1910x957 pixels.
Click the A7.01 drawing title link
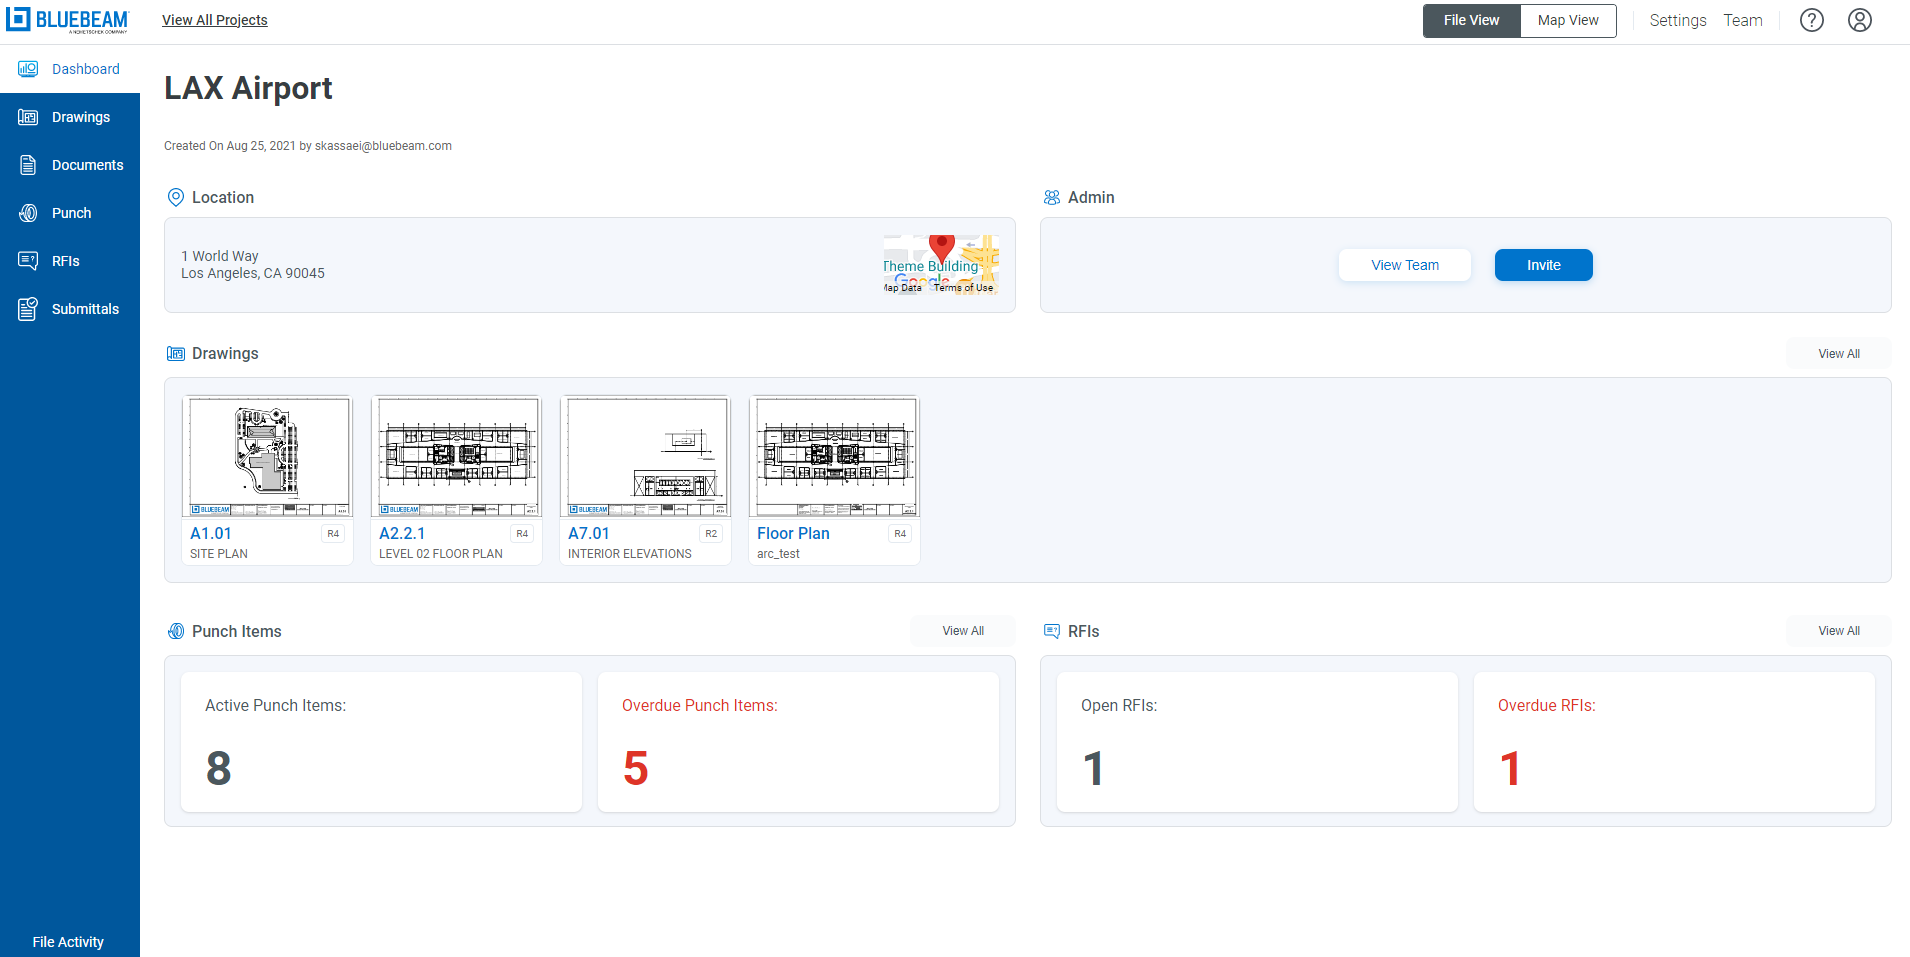pos(589,534)
